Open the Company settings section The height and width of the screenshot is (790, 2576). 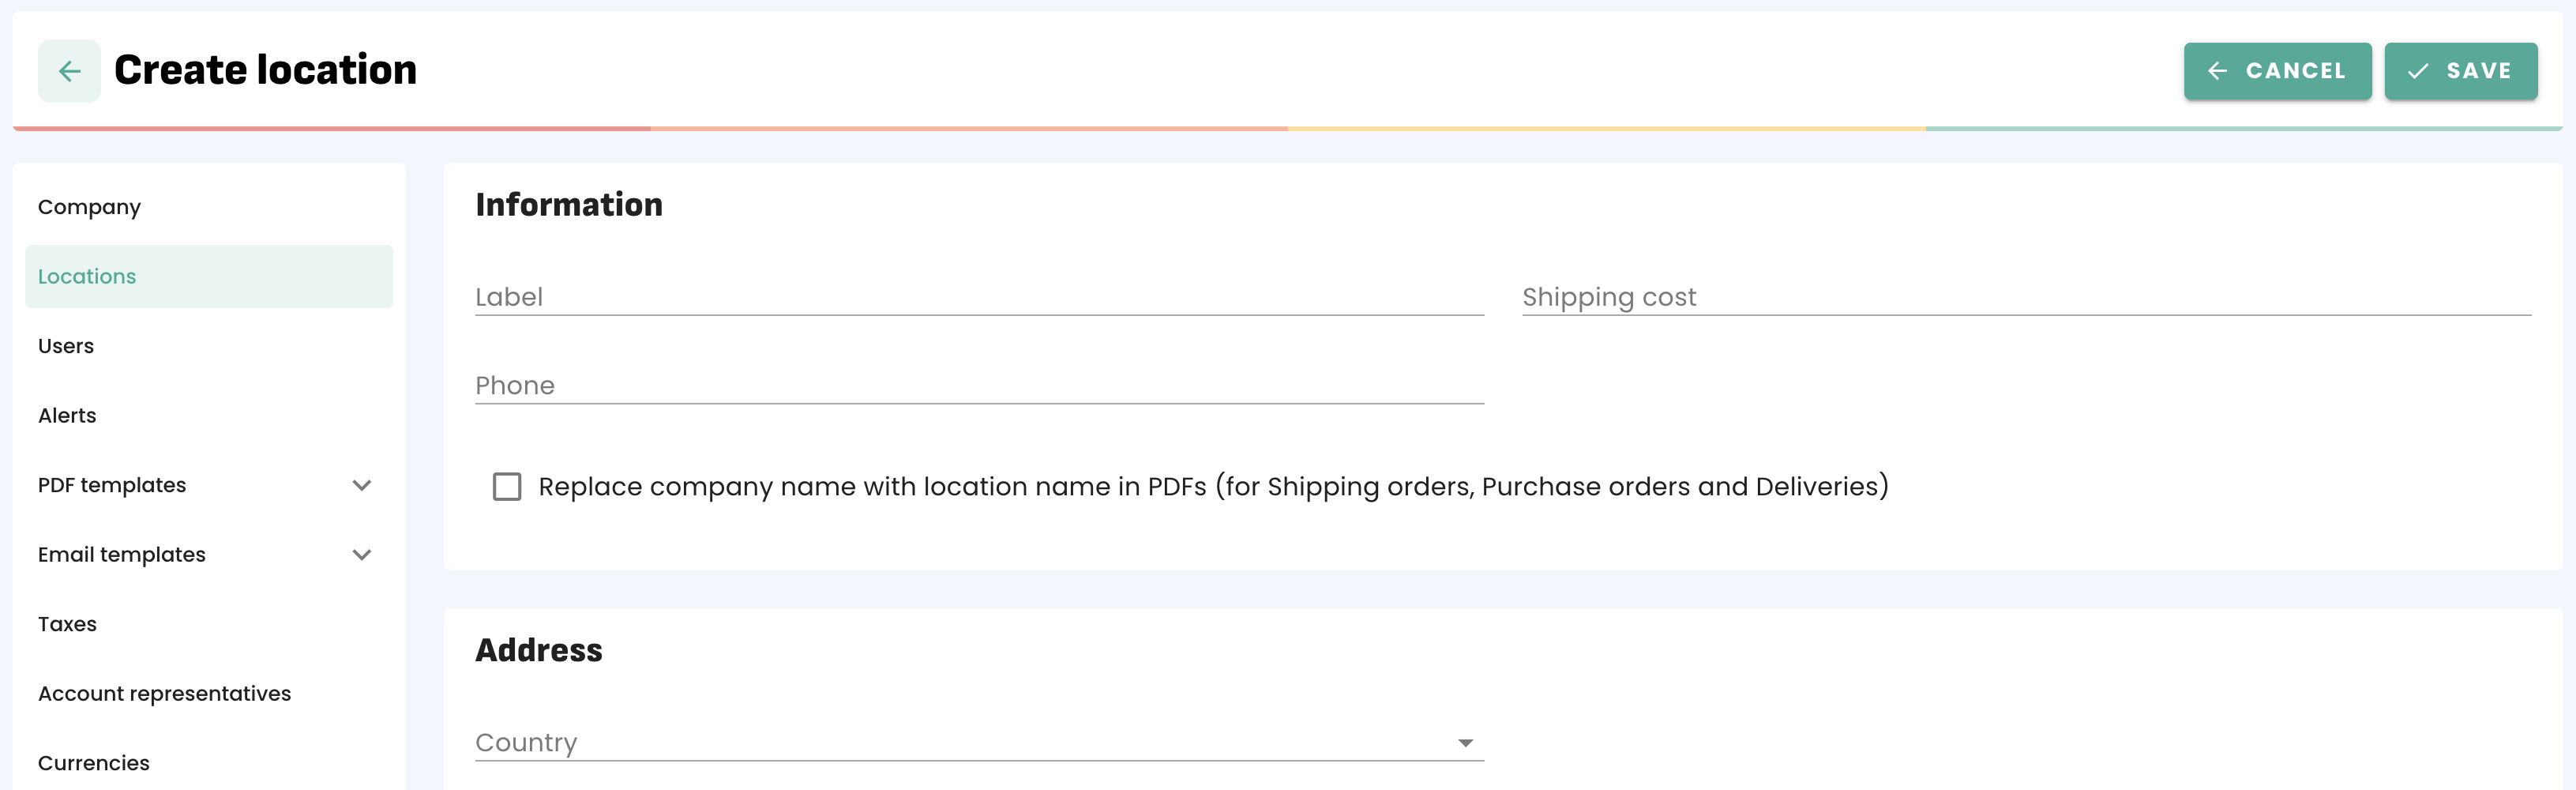click(89, 207)
